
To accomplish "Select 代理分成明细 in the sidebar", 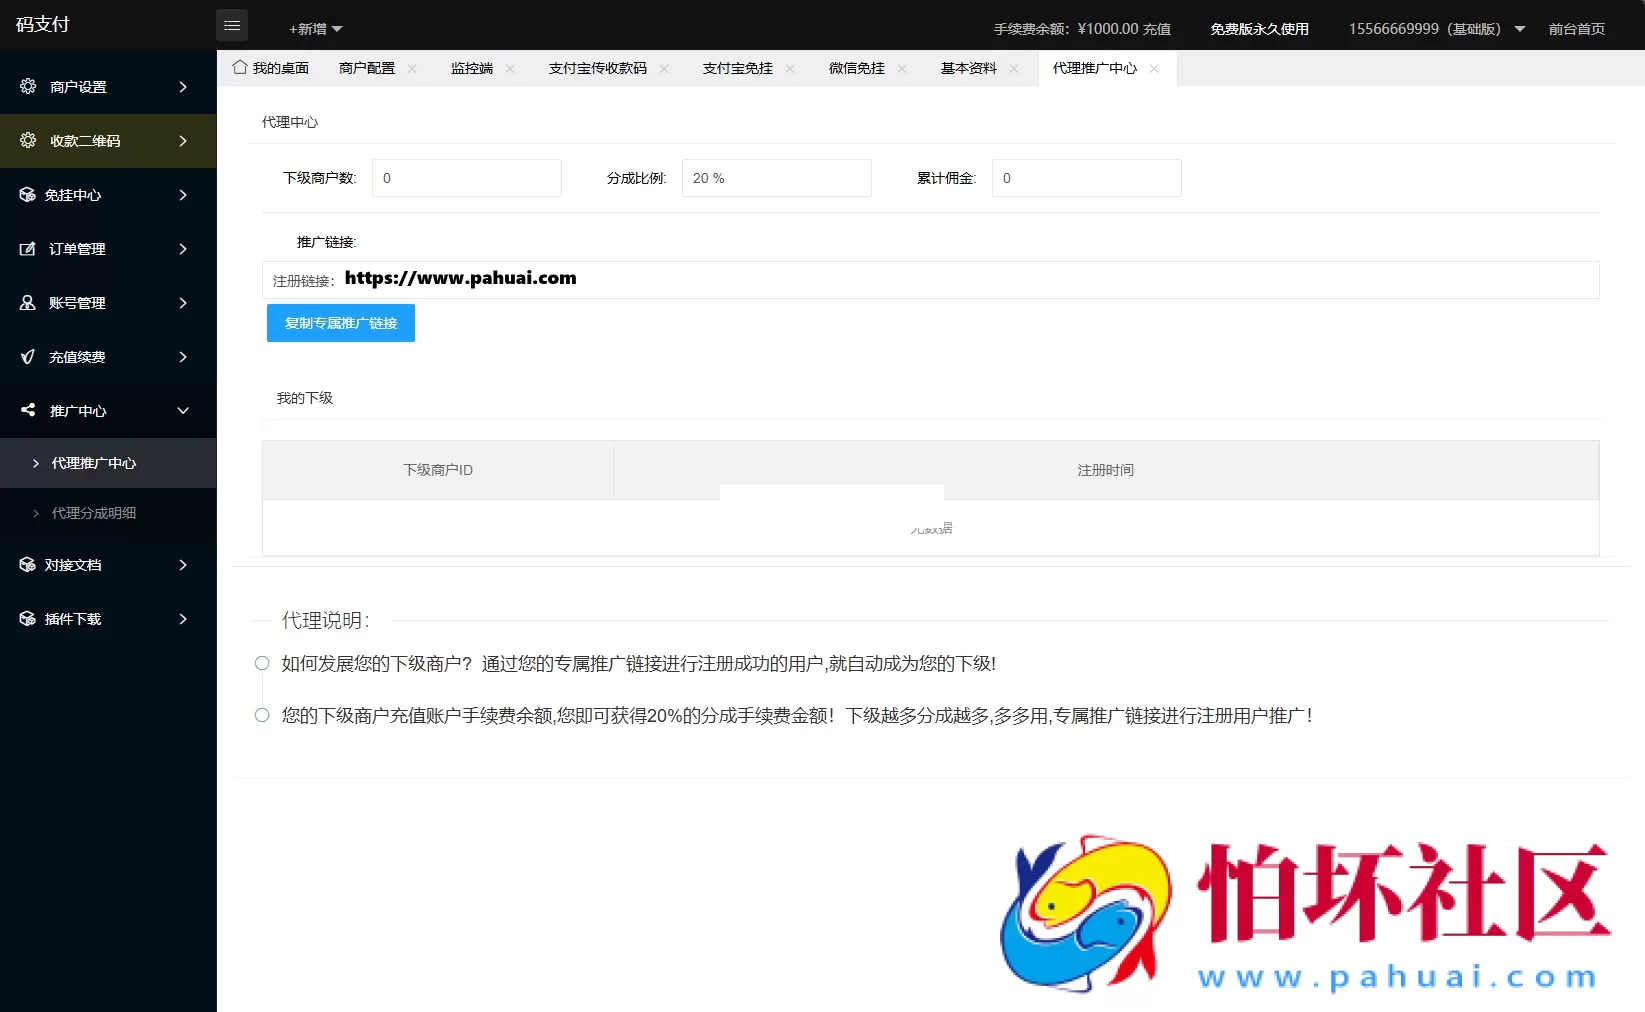I will click(x=94, y=512).
